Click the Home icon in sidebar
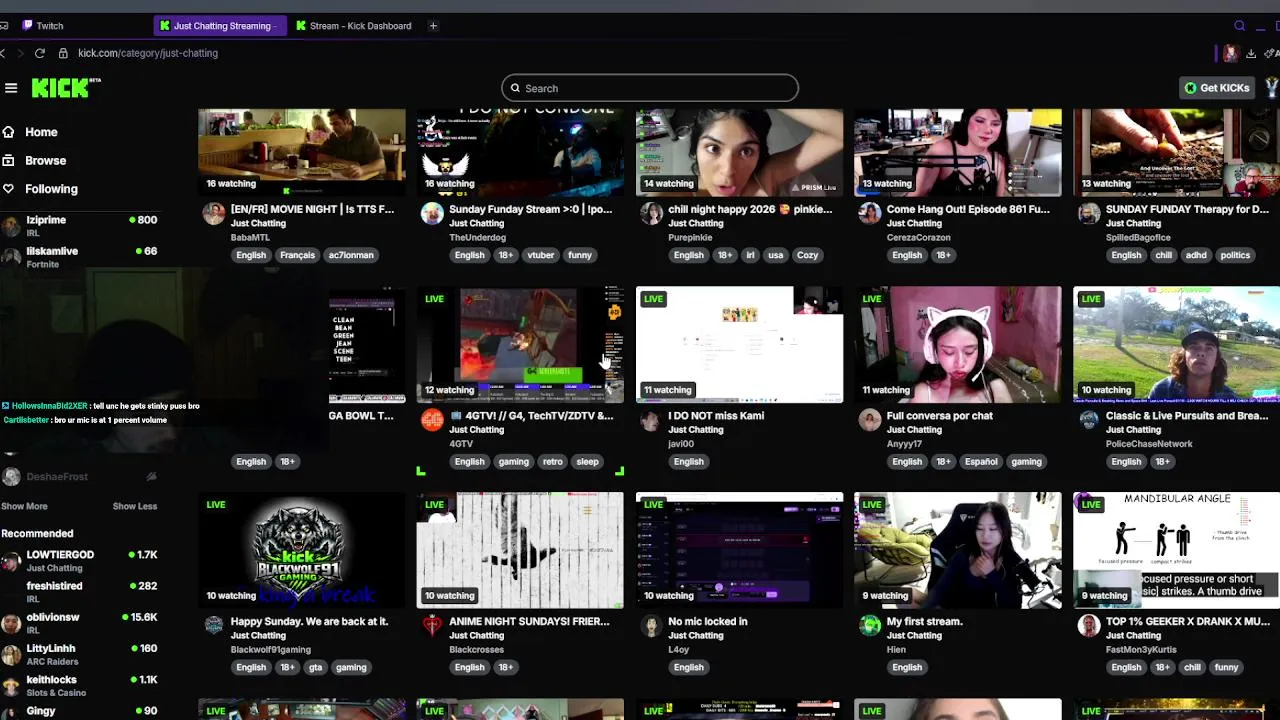 pos(8,132)
